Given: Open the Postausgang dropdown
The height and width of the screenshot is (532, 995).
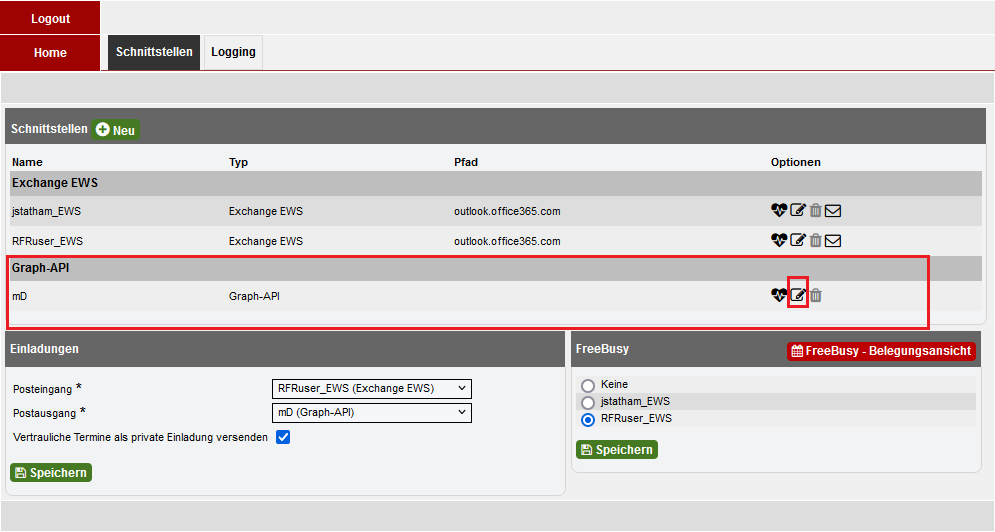Looking at the screenshot, I should coord(372,413).
